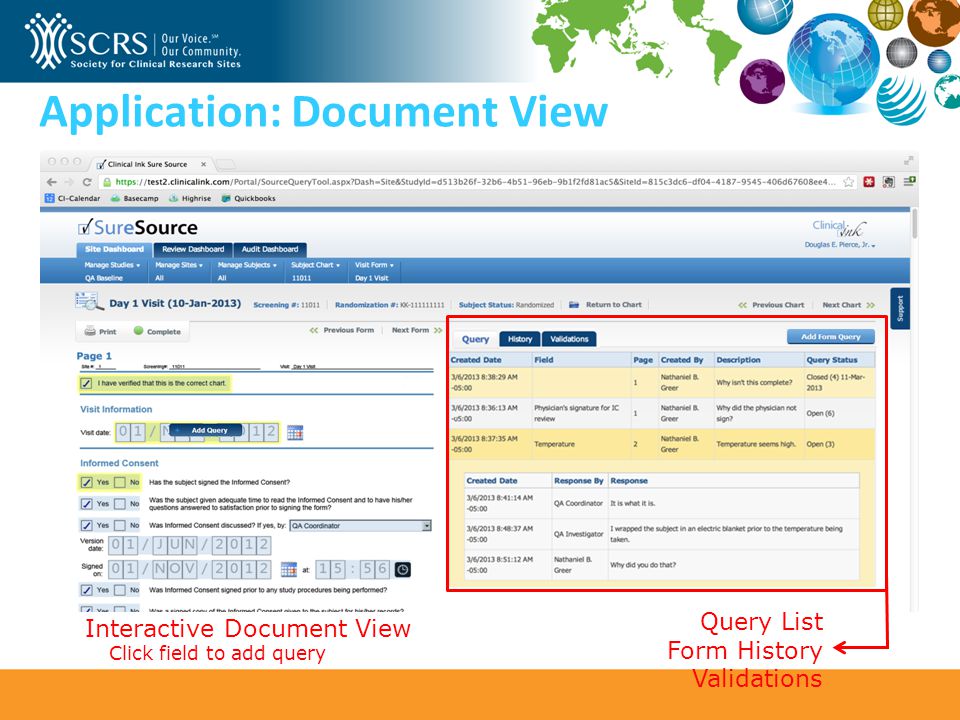The image size is (960, 720).
Task: Open the QA Coordinator dropdown
Action: click(361, 526)
